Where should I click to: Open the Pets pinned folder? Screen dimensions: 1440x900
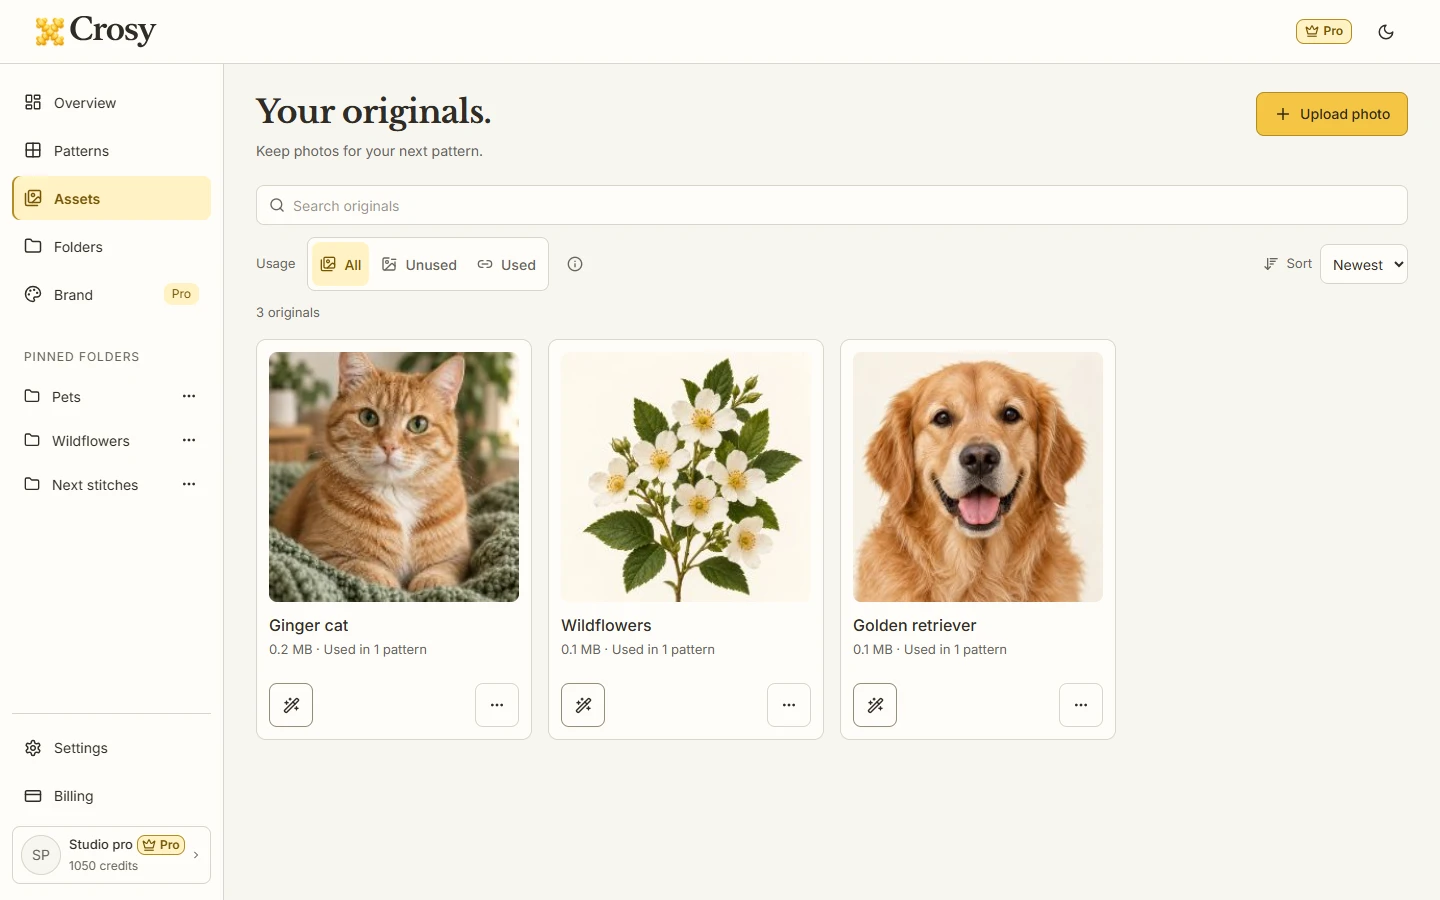pyautogui.click(x=92, y=396)
